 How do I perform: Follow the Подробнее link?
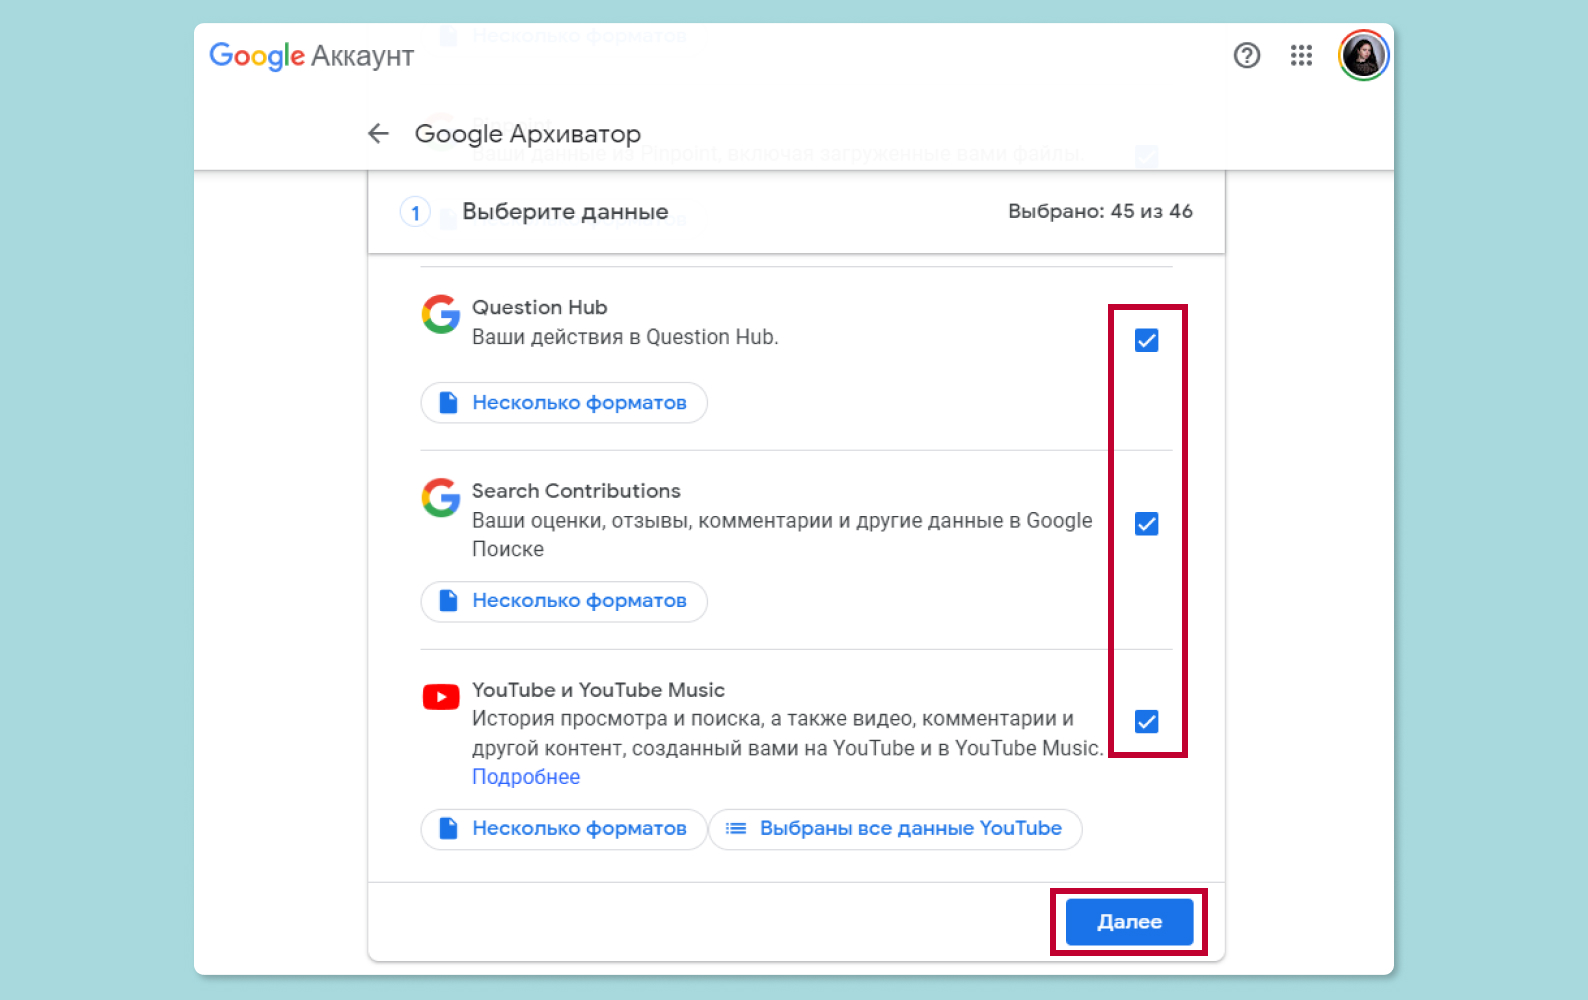[x=526, y=777]
